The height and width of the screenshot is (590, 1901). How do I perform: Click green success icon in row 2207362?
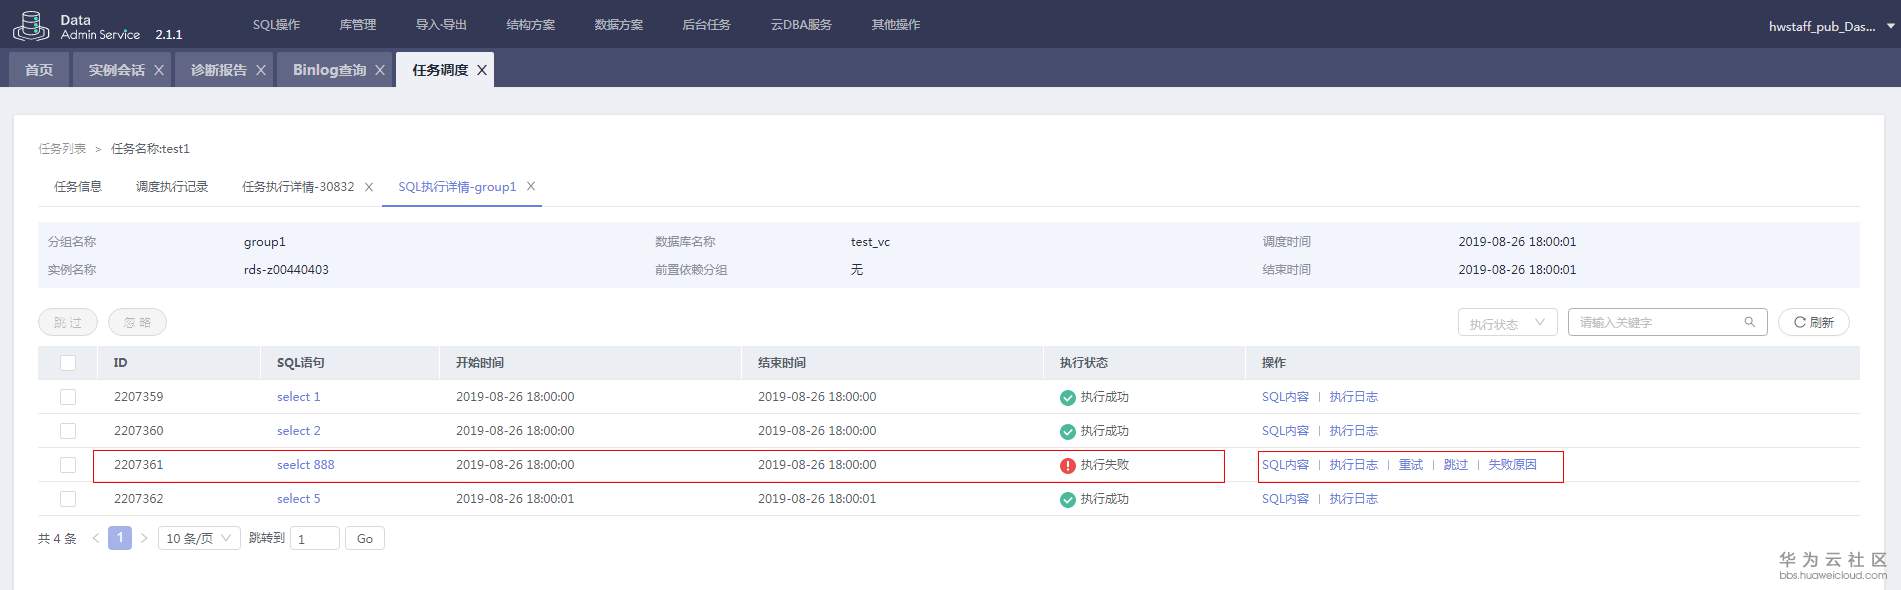[1068, 499]
